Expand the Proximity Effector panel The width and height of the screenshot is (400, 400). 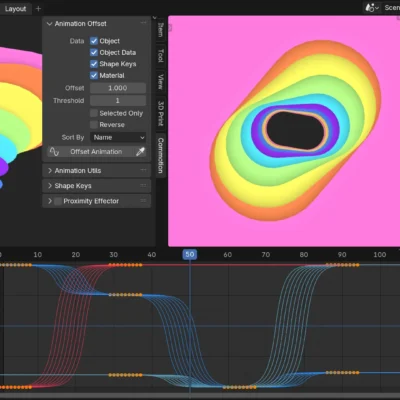click(50, 201)
